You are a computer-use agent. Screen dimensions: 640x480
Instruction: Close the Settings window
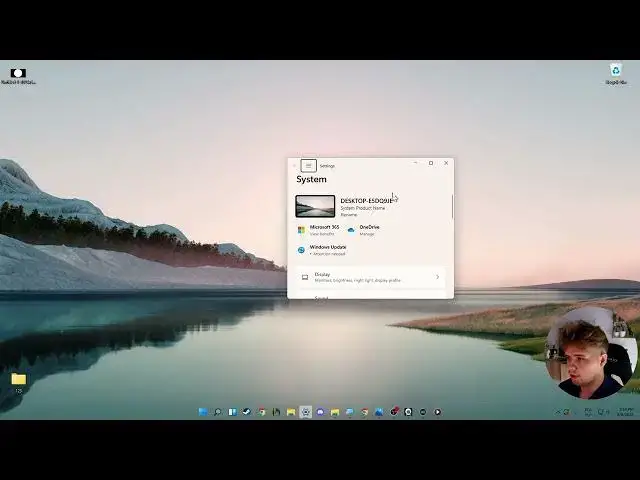(x=446, y=163)
